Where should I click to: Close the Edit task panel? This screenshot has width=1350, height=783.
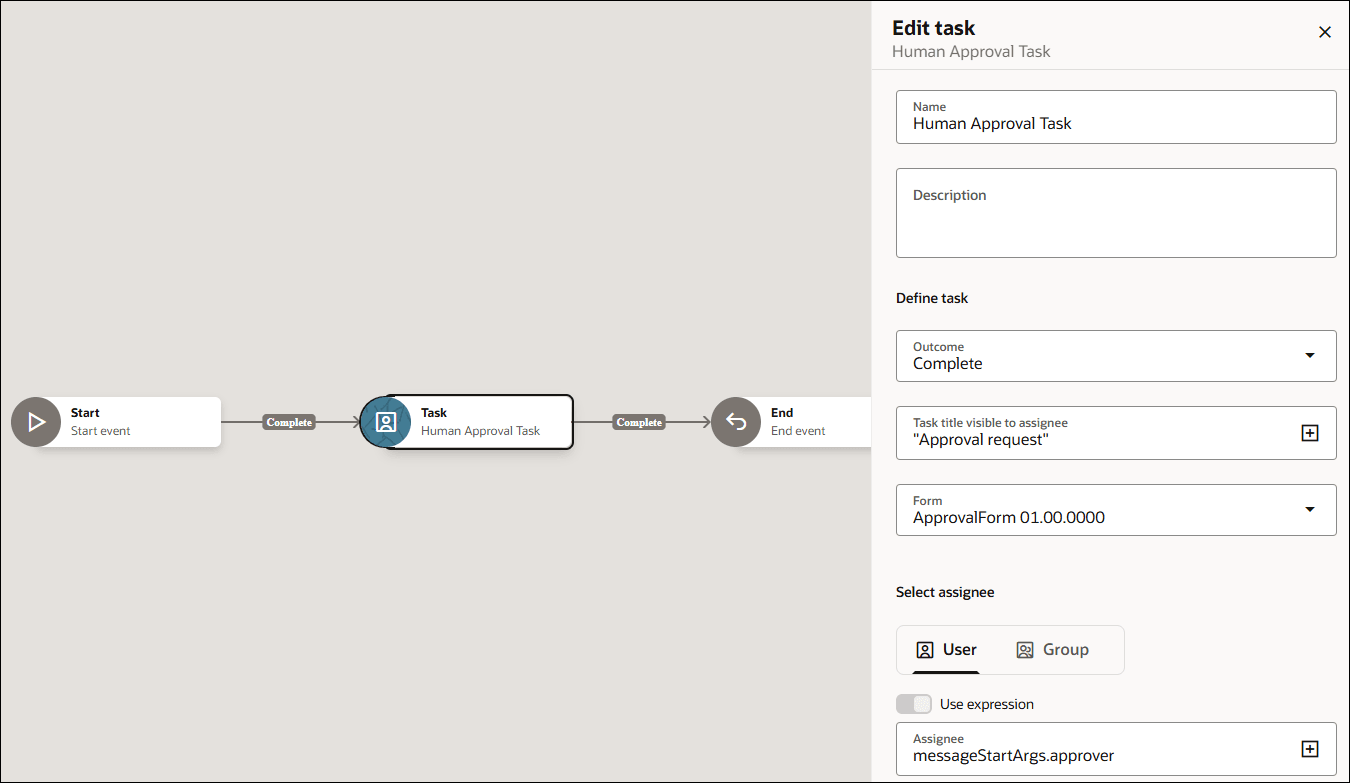pos(1325,31)
